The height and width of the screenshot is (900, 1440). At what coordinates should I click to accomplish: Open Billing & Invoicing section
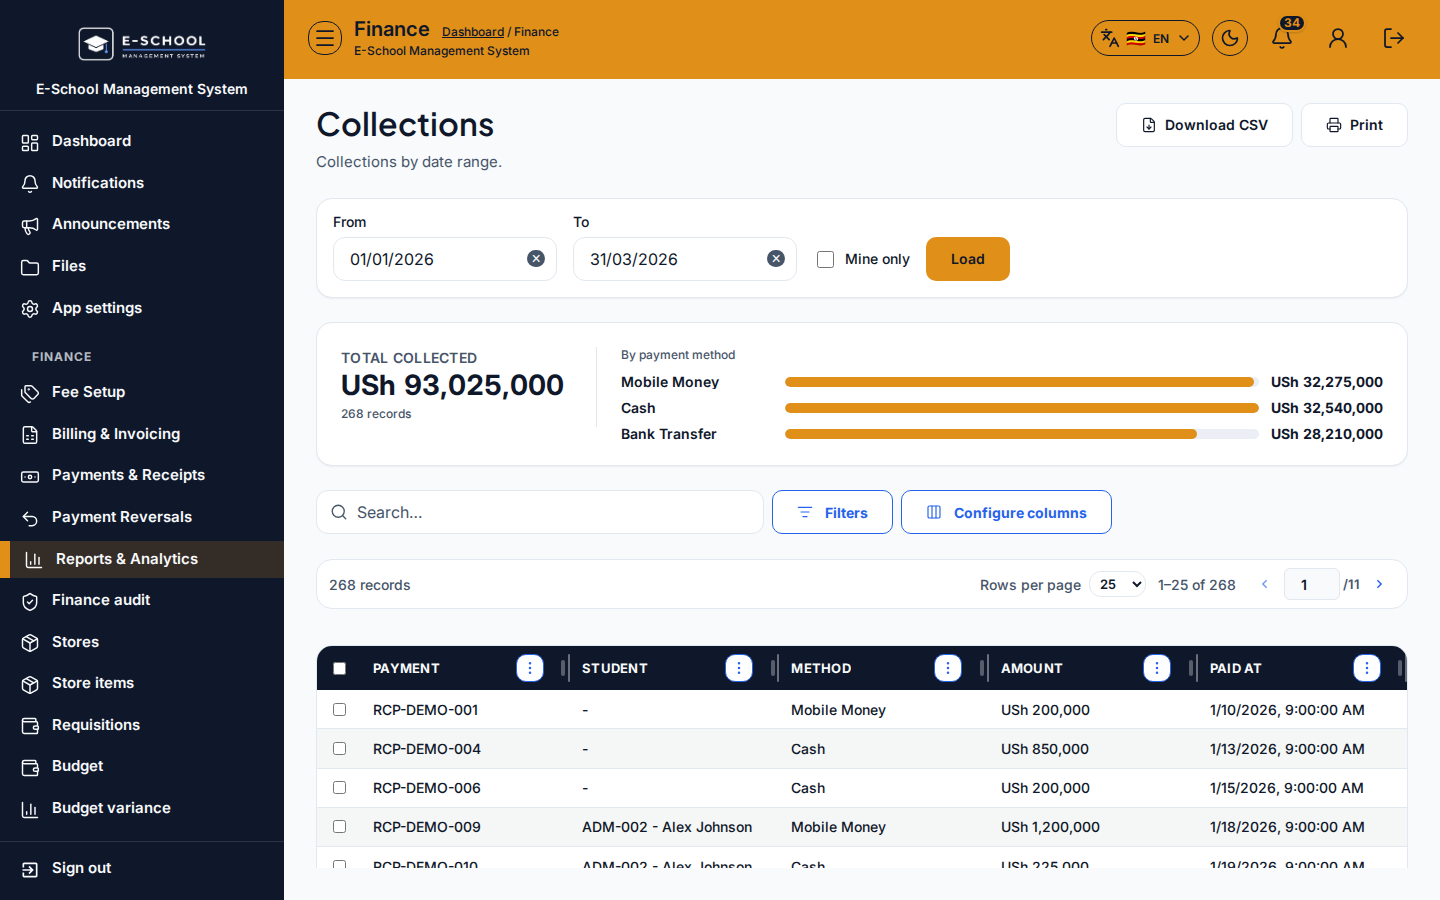(x=142, y=434)
